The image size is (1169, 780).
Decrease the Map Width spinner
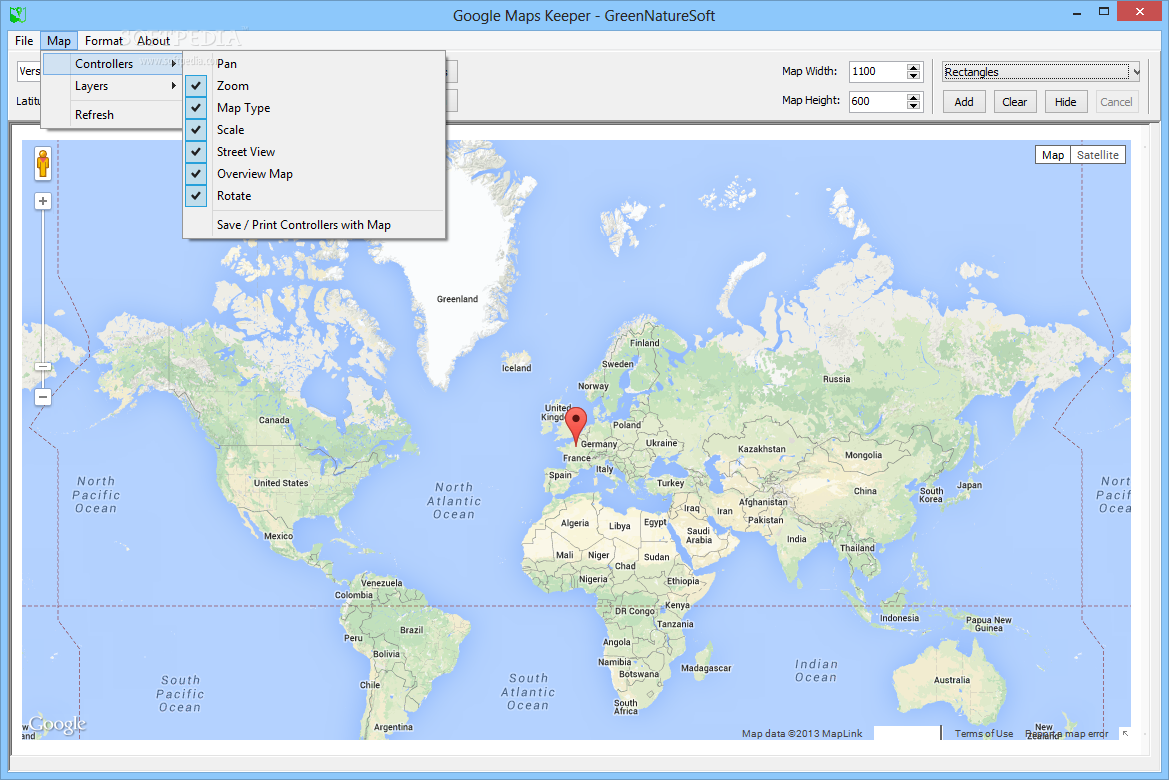coord(914,75)
